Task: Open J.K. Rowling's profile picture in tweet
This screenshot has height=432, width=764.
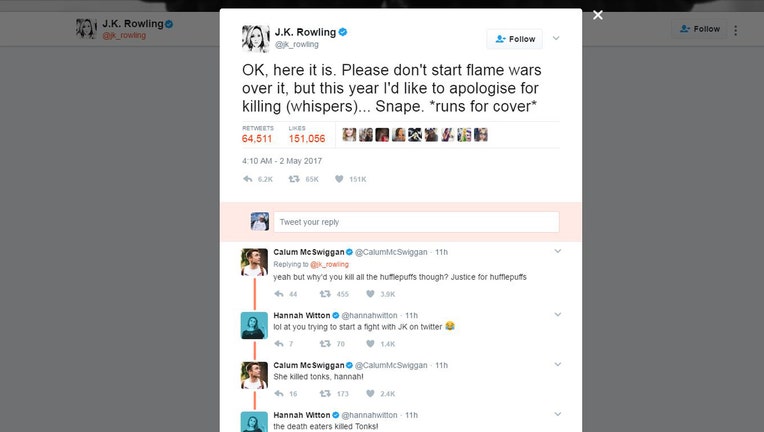Action: pos(255,37)
